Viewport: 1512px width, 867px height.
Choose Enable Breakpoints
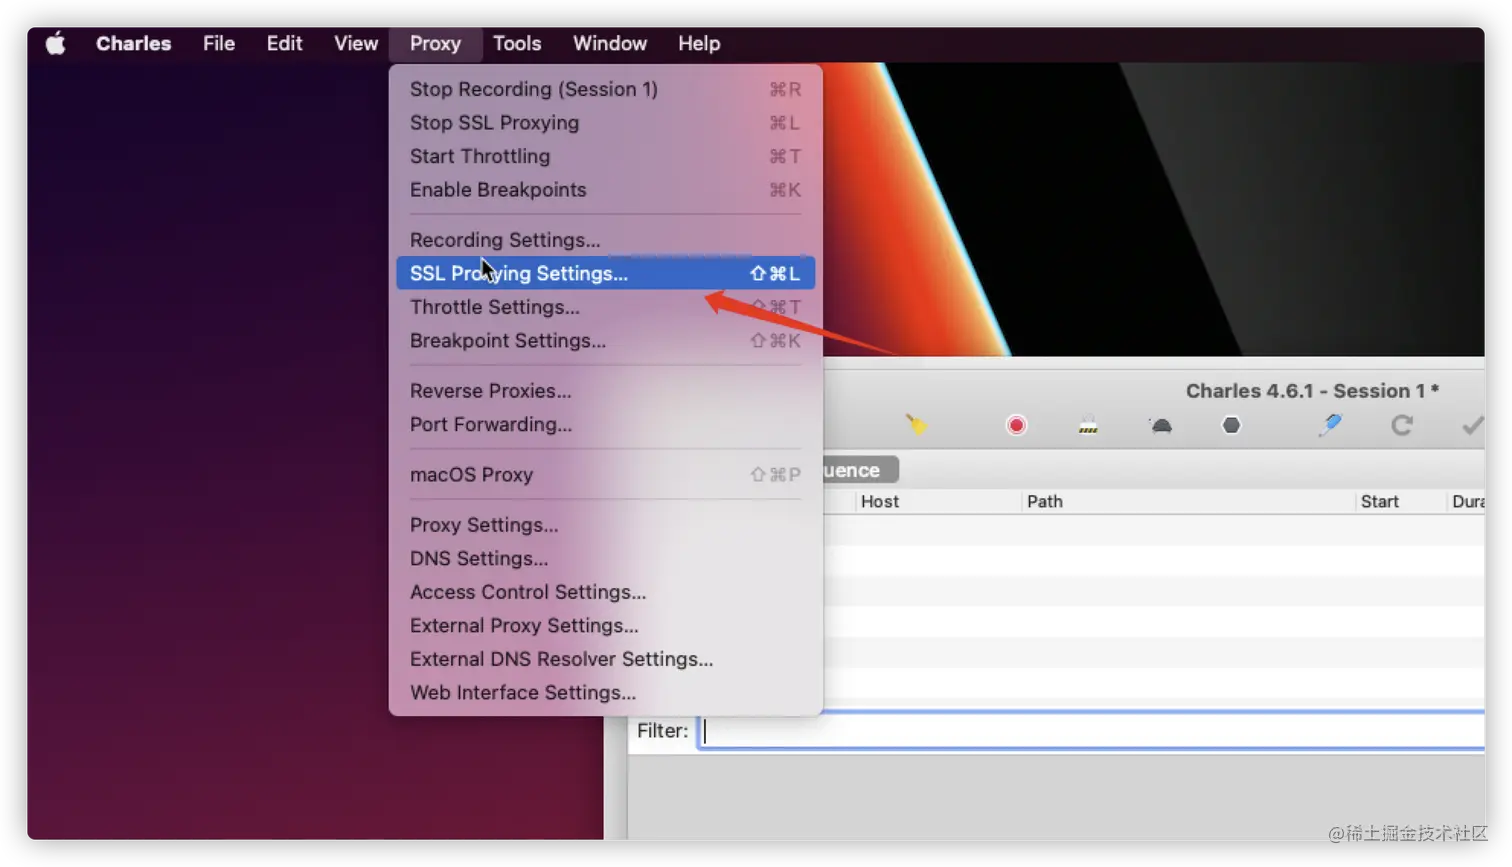(x=605, y=190)
